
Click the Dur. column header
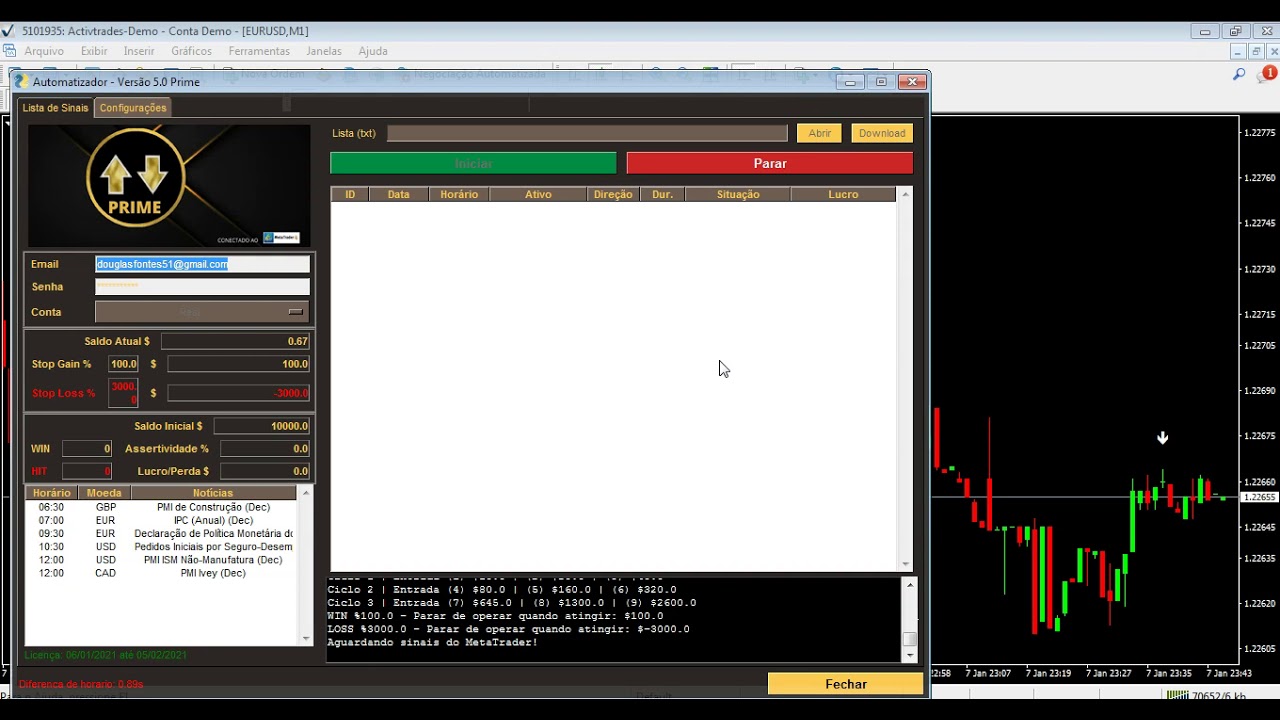pyautogui.click(x=662, y=194)
